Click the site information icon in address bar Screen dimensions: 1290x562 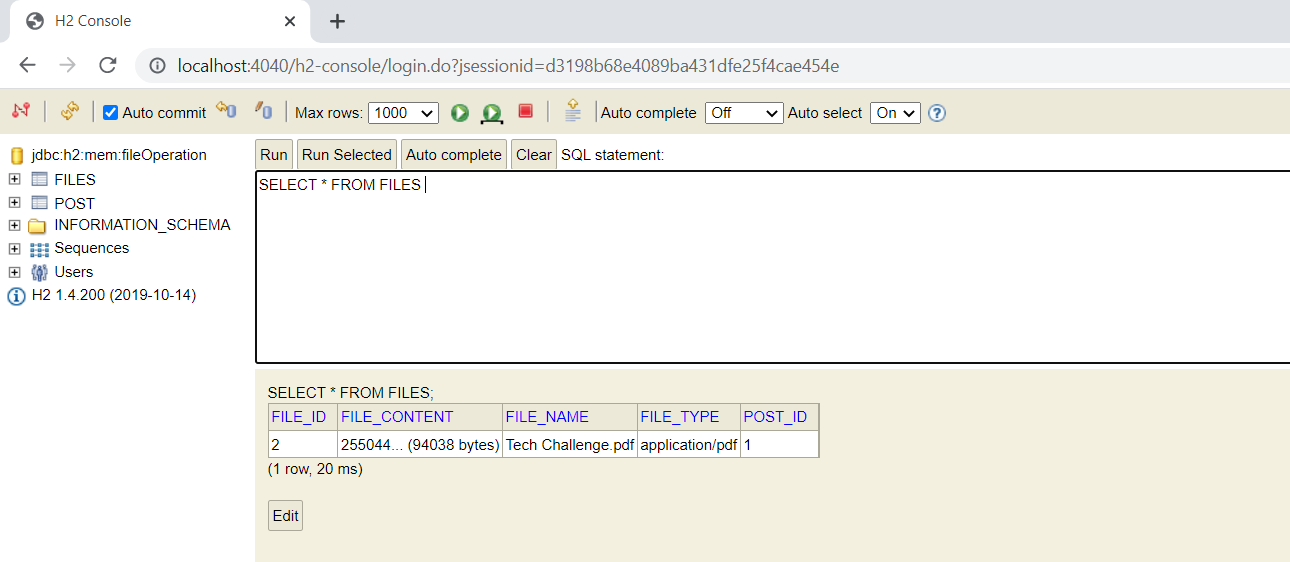[157, 66]
